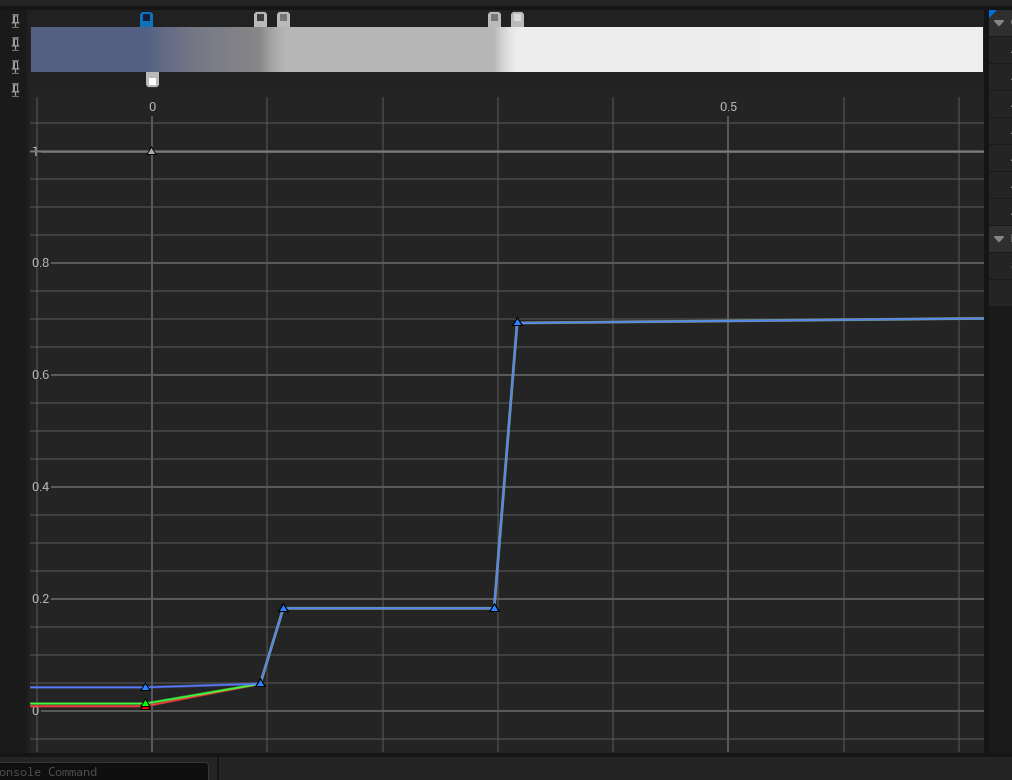Select the green curve key near time 0
The height and width of the screenshot is (780, 1012).
pos(145,703)
